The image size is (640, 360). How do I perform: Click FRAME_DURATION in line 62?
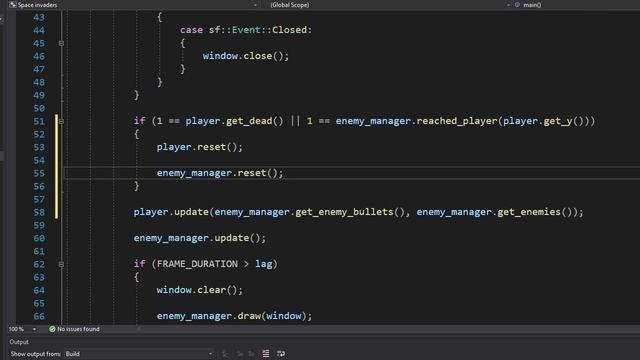point(197,264)
